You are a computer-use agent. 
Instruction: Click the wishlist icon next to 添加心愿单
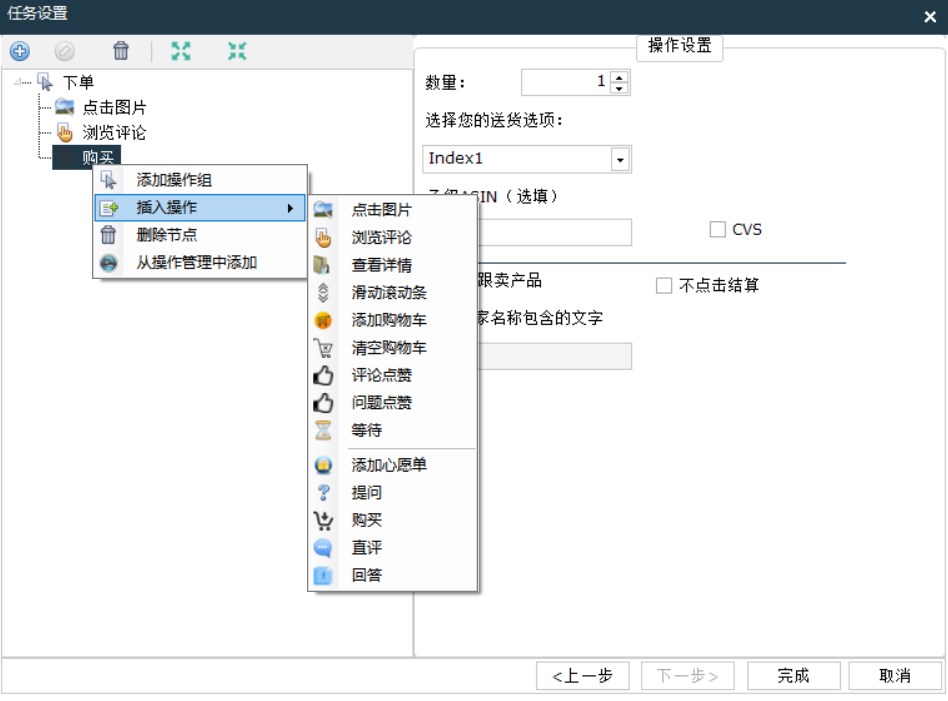[x=323, y=465]
